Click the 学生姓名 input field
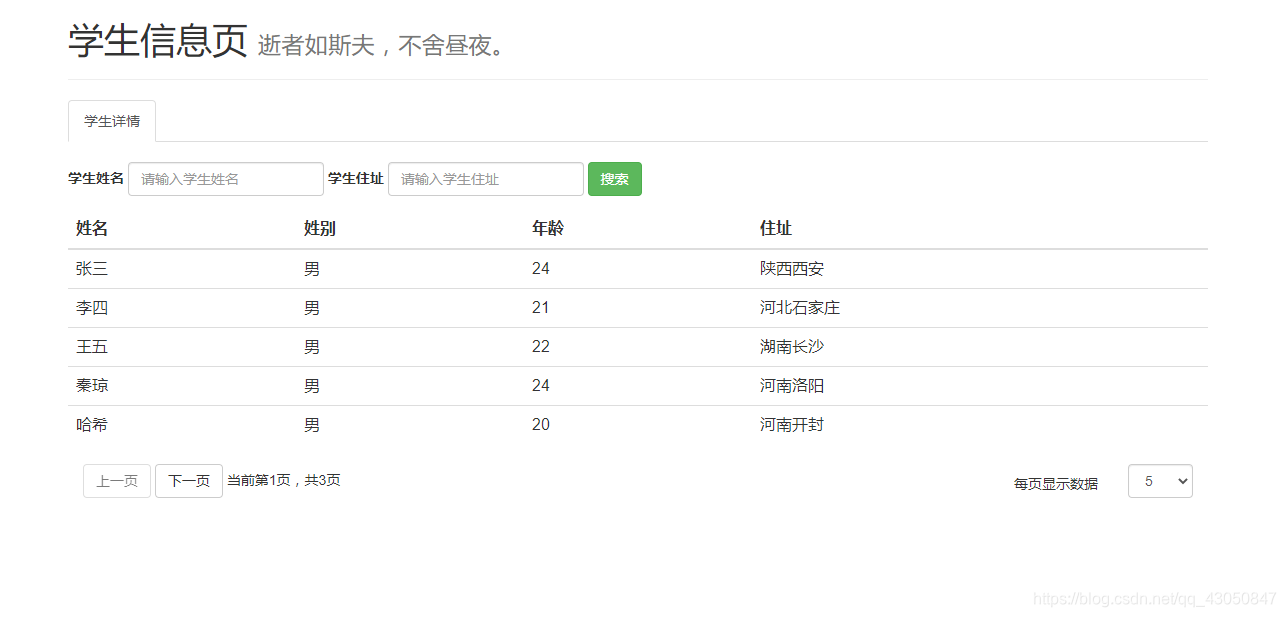 pos(226,179)
